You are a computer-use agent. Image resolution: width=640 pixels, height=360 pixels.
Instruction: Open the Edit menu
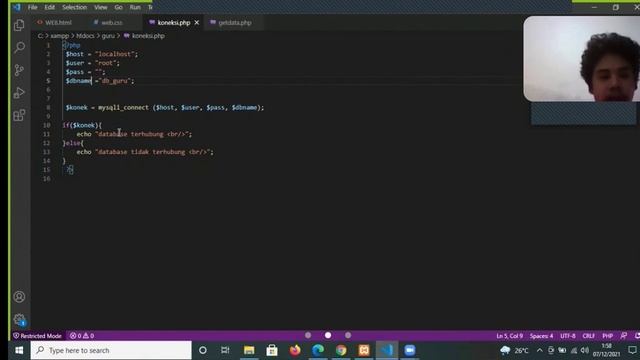49,7
